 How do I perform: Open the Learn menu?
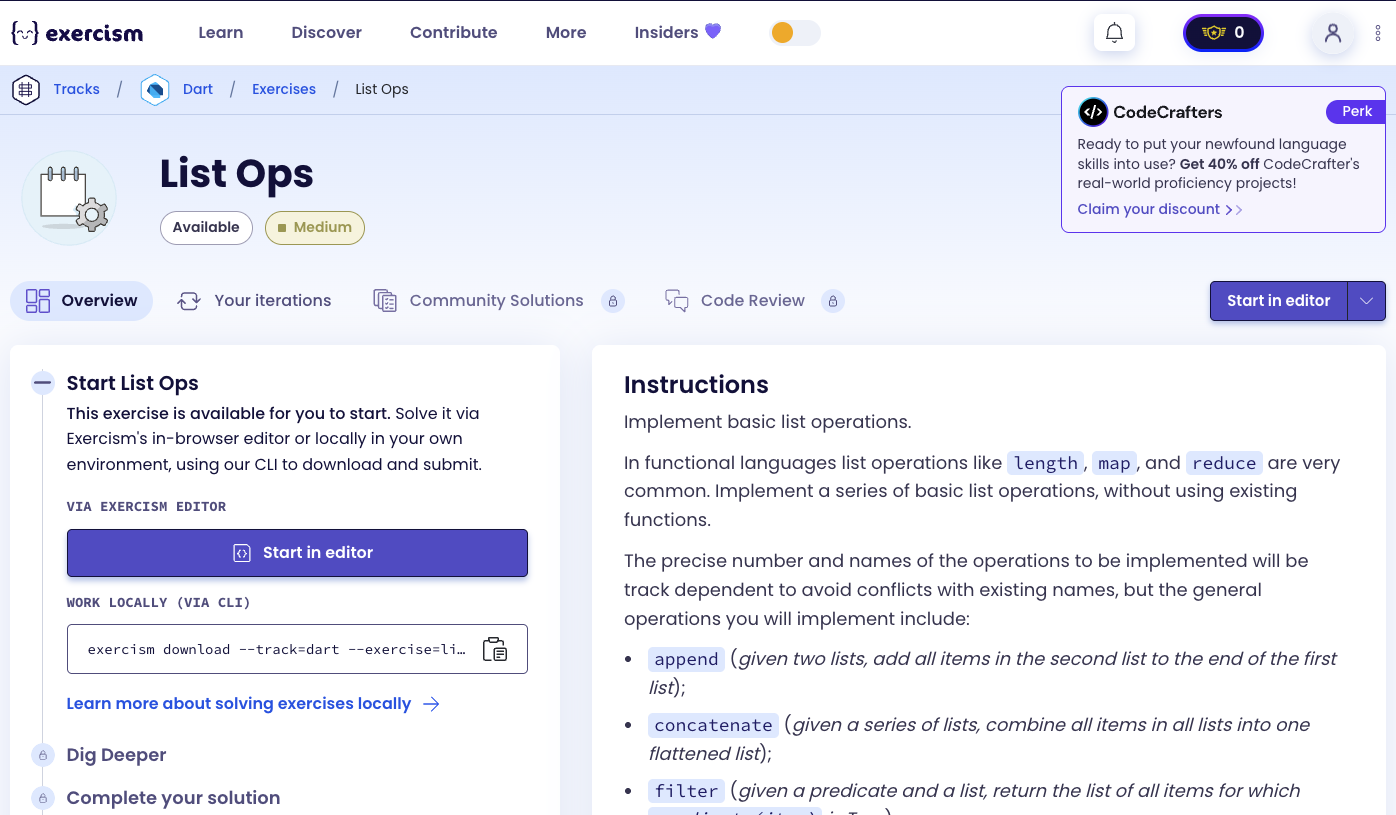[221, 33]
